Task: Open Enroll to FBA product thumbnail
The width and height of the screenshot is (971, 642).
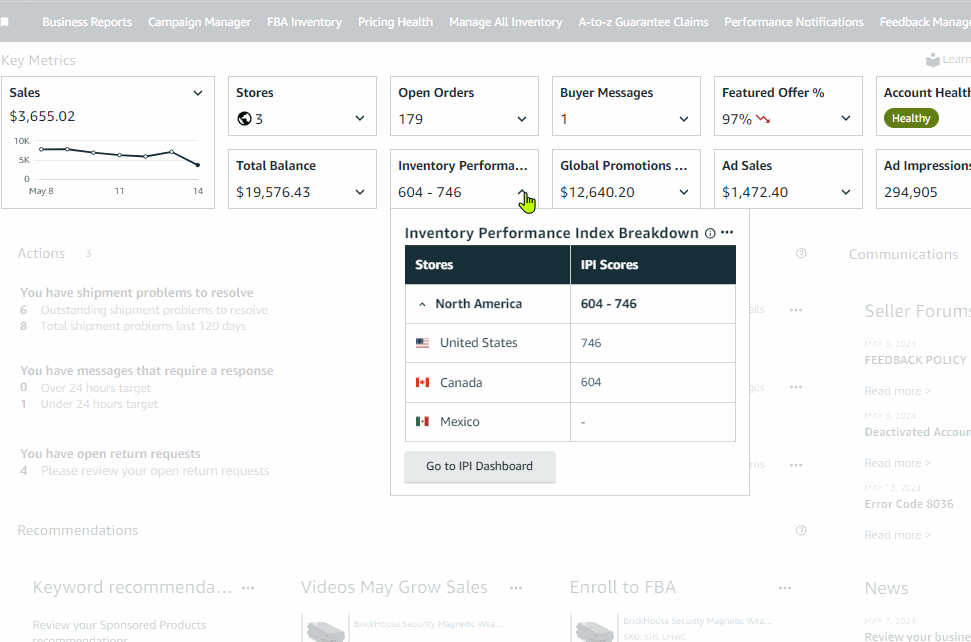Action: pyautogui.click(x=593, y=628)
